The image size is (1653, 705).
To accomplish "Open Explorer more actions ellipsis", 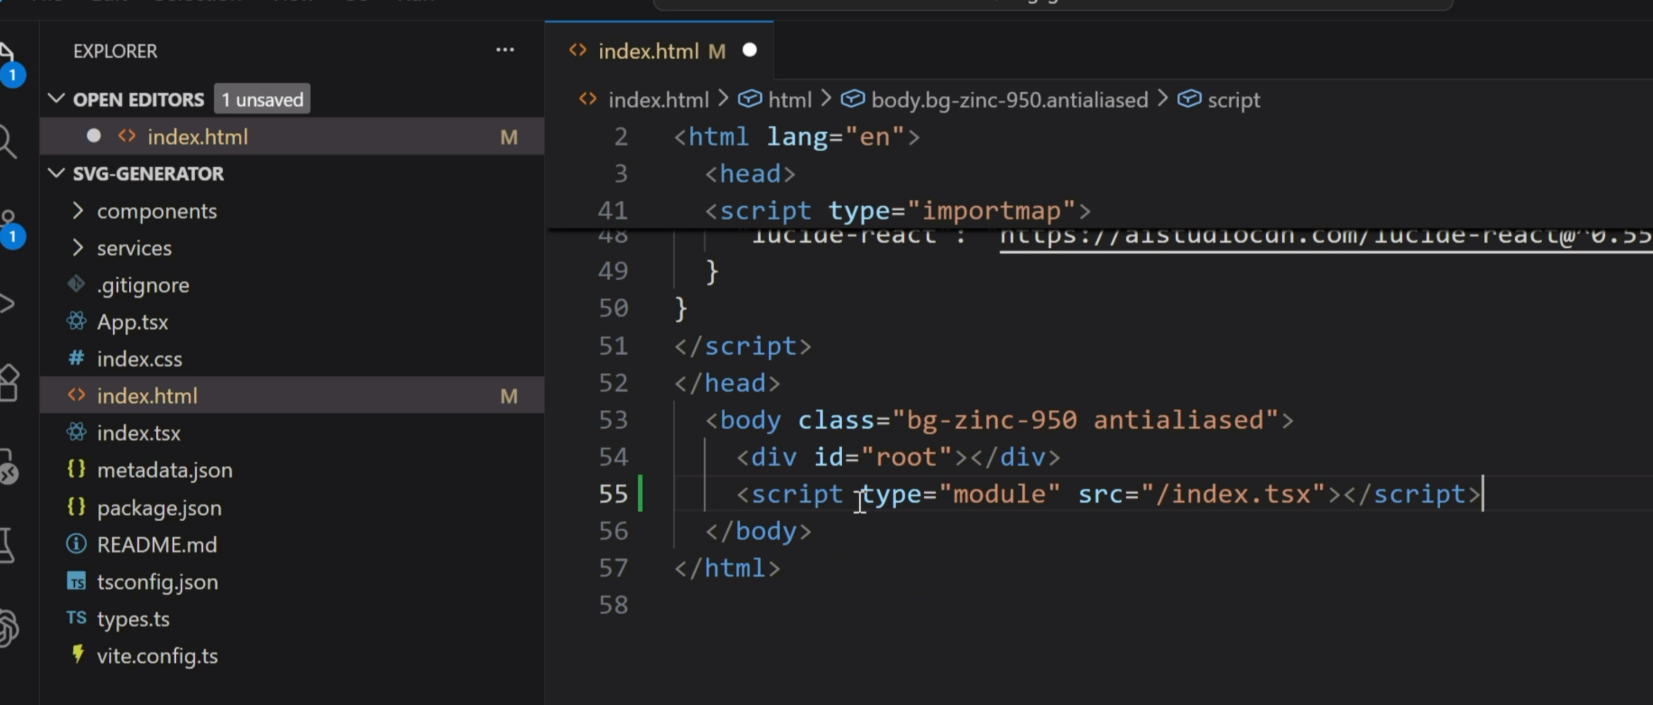I will (x=505, y=50).
